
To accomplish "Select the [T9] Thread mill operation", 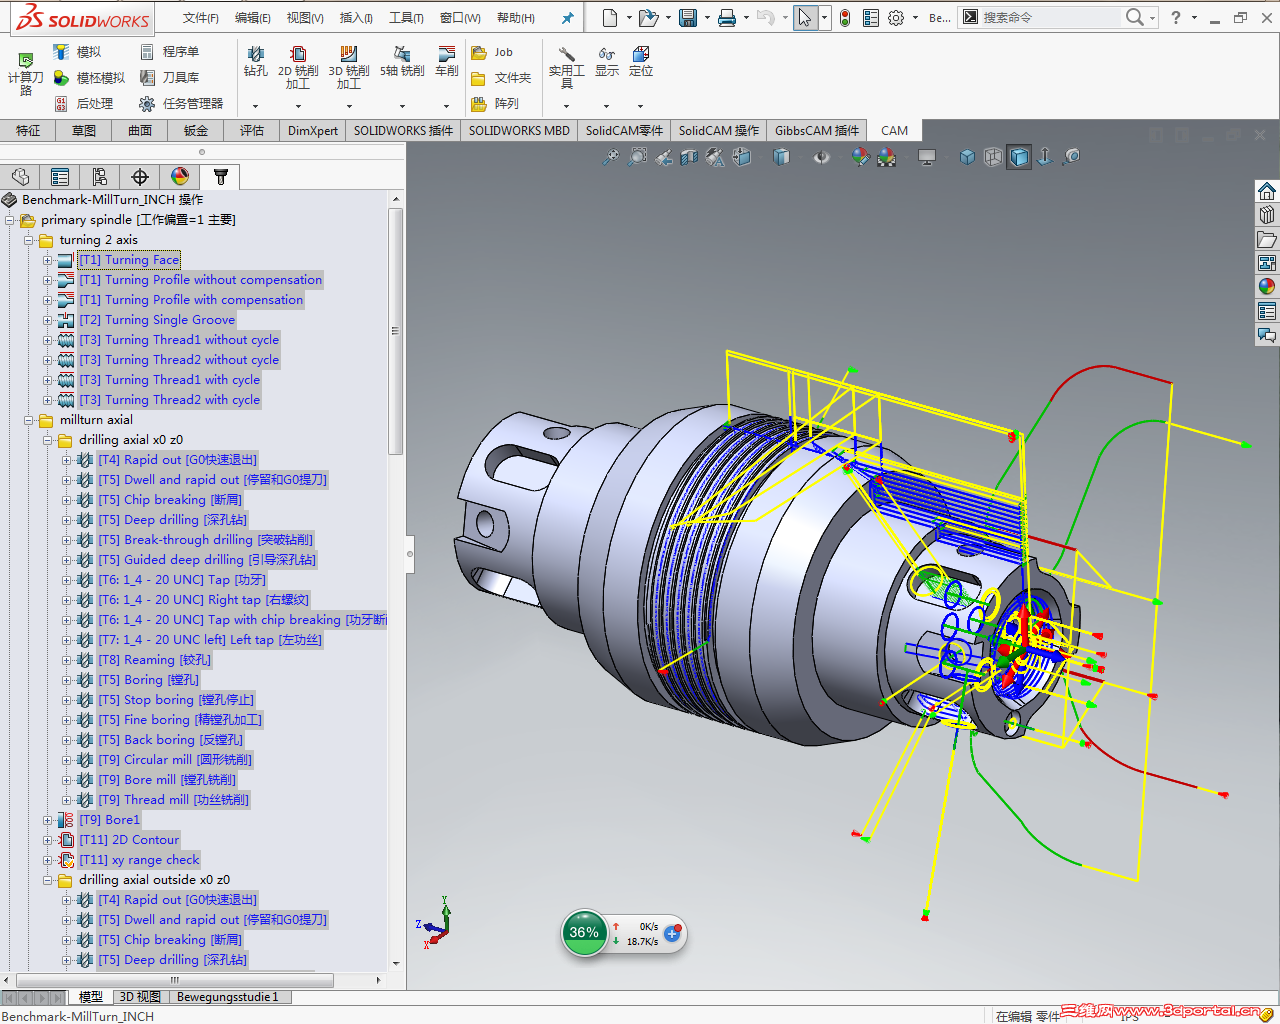I will tap(174, 800).
